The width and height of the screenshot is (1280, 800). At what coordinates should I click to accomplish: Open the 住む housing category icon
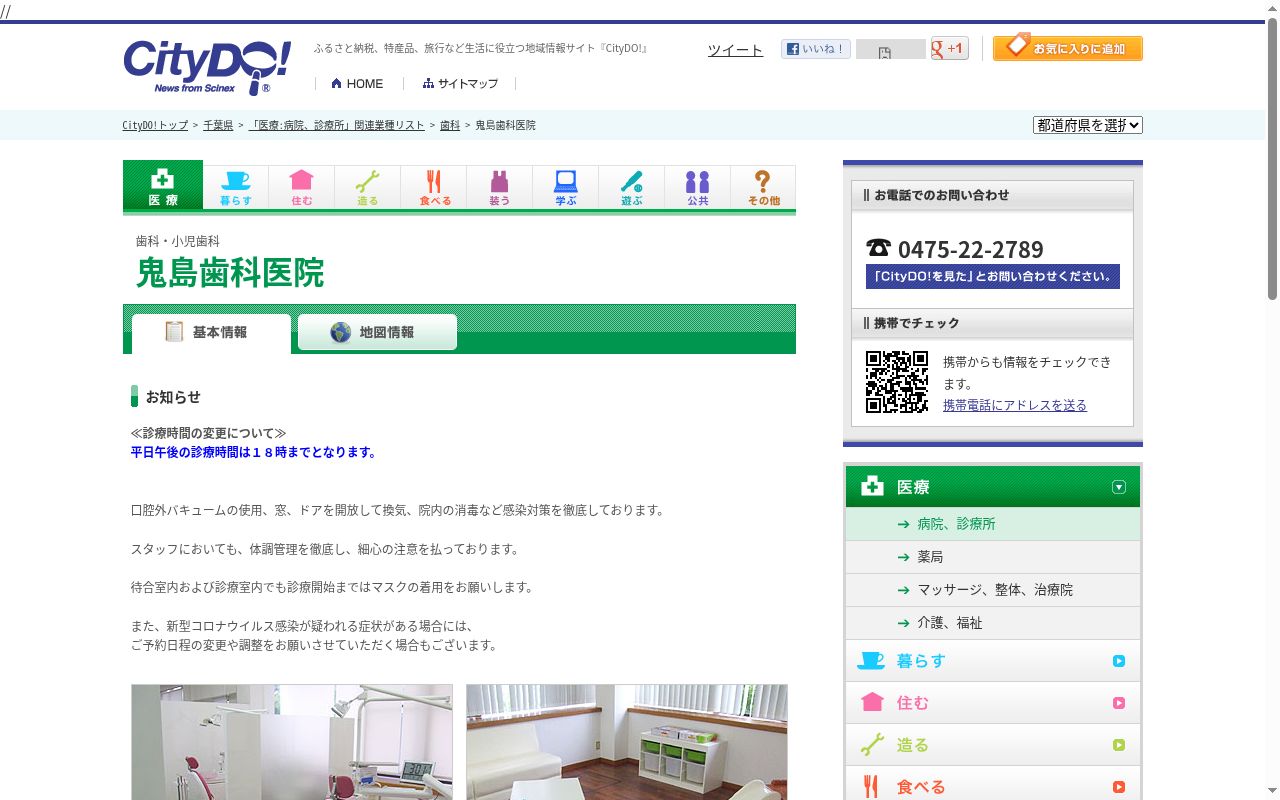[x=302, y=187]
